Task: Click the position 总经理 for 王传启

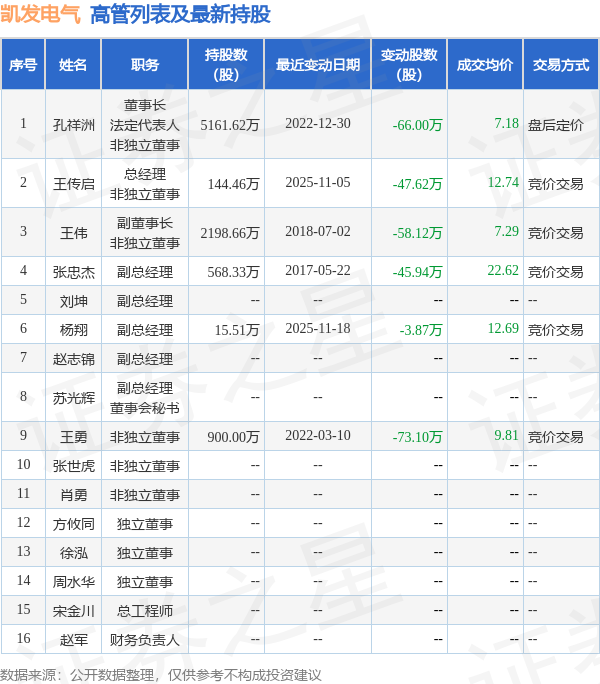Action: pos(145,174)
